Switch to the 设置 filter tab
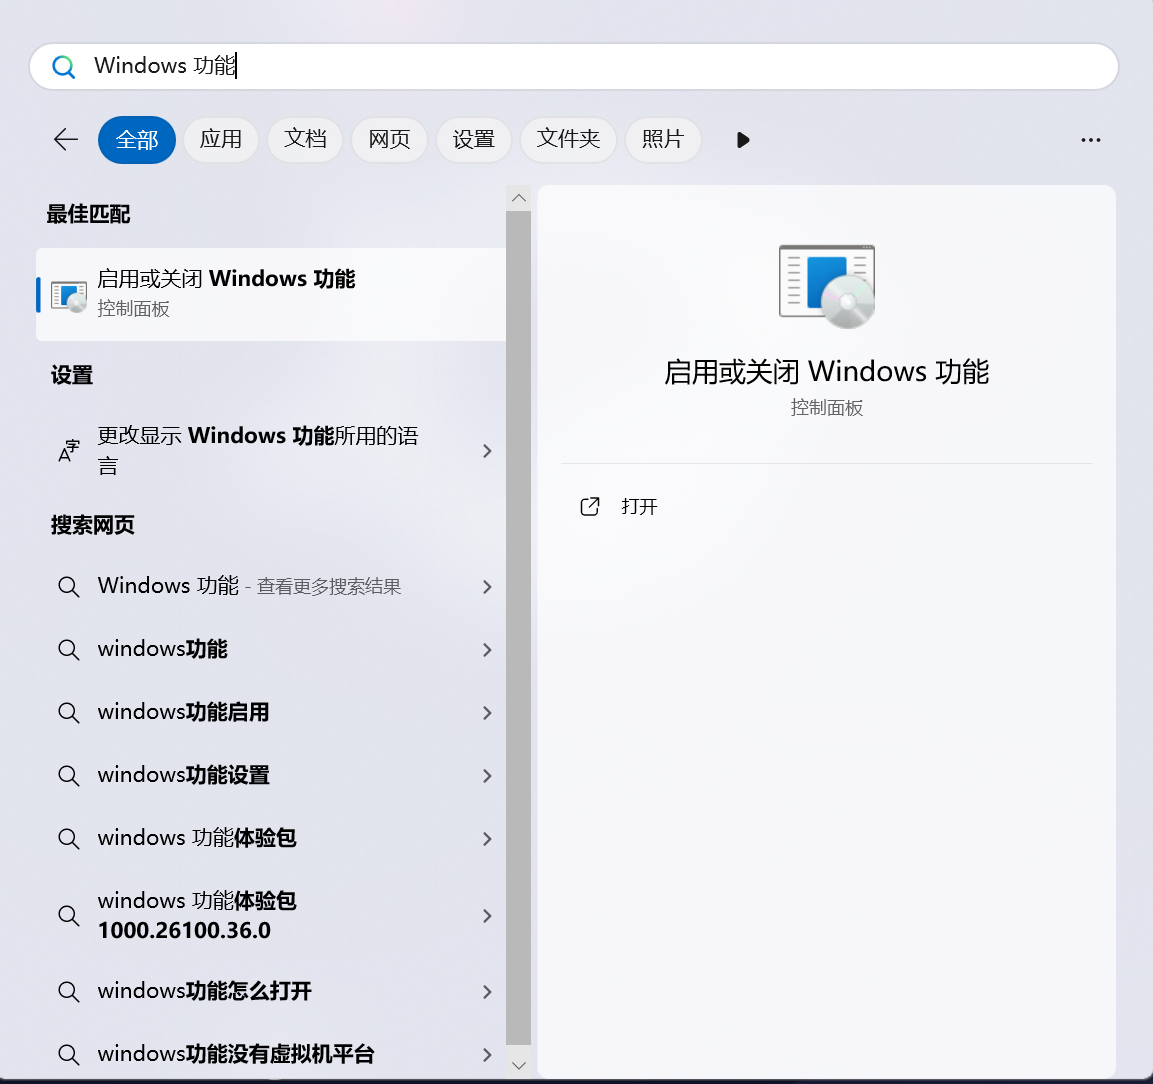This screenshot has width=1153, height=1084. tap(474, 139)
